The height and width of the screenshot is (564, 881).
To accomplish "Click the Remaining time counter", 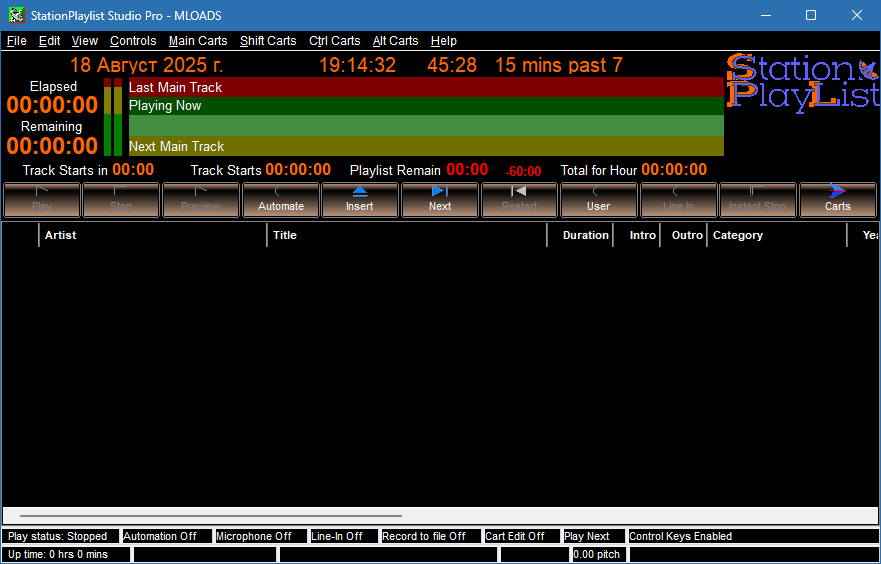I will coord(52,145).
